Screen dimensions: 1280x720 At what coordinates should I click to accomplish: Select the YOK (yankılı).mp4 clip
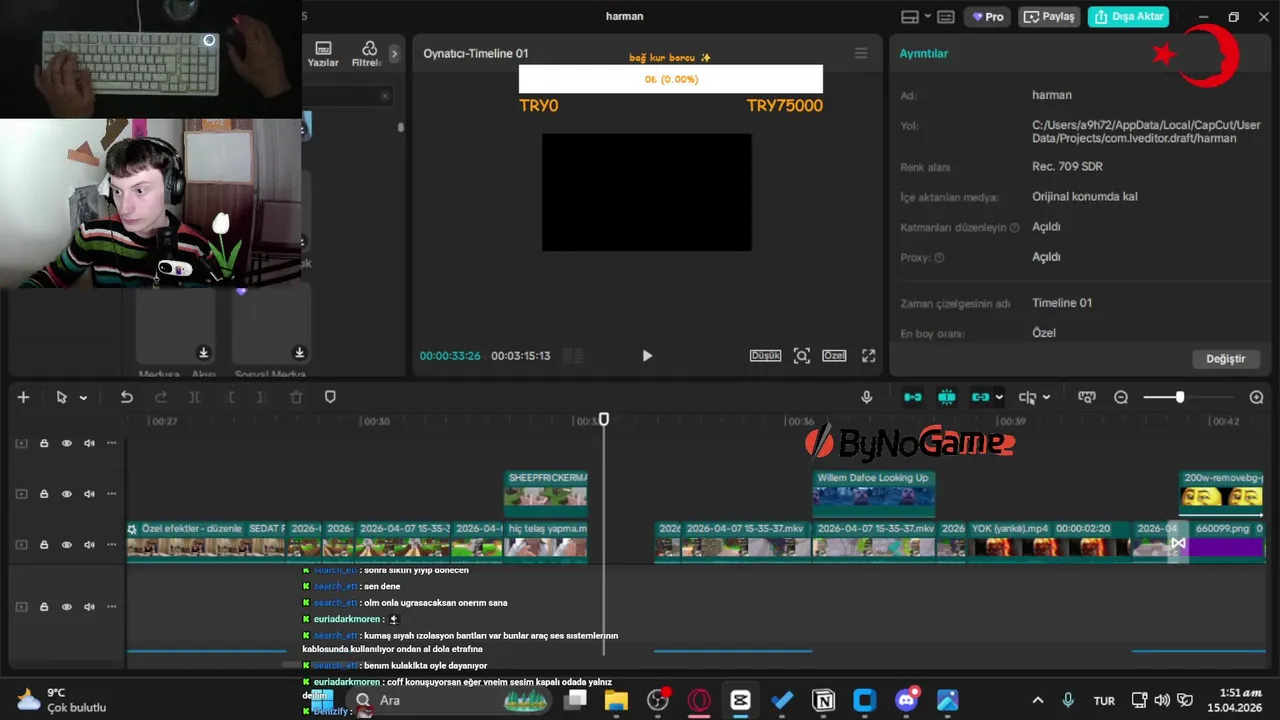[1050, 541]
